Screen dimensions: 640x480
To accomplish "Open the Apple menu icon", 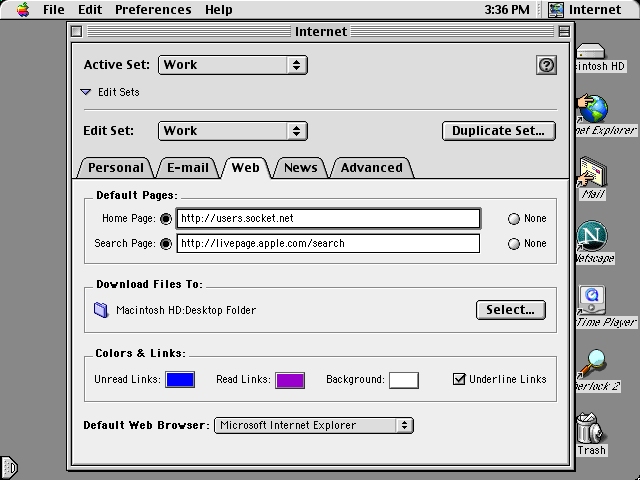I will point(23,9).
